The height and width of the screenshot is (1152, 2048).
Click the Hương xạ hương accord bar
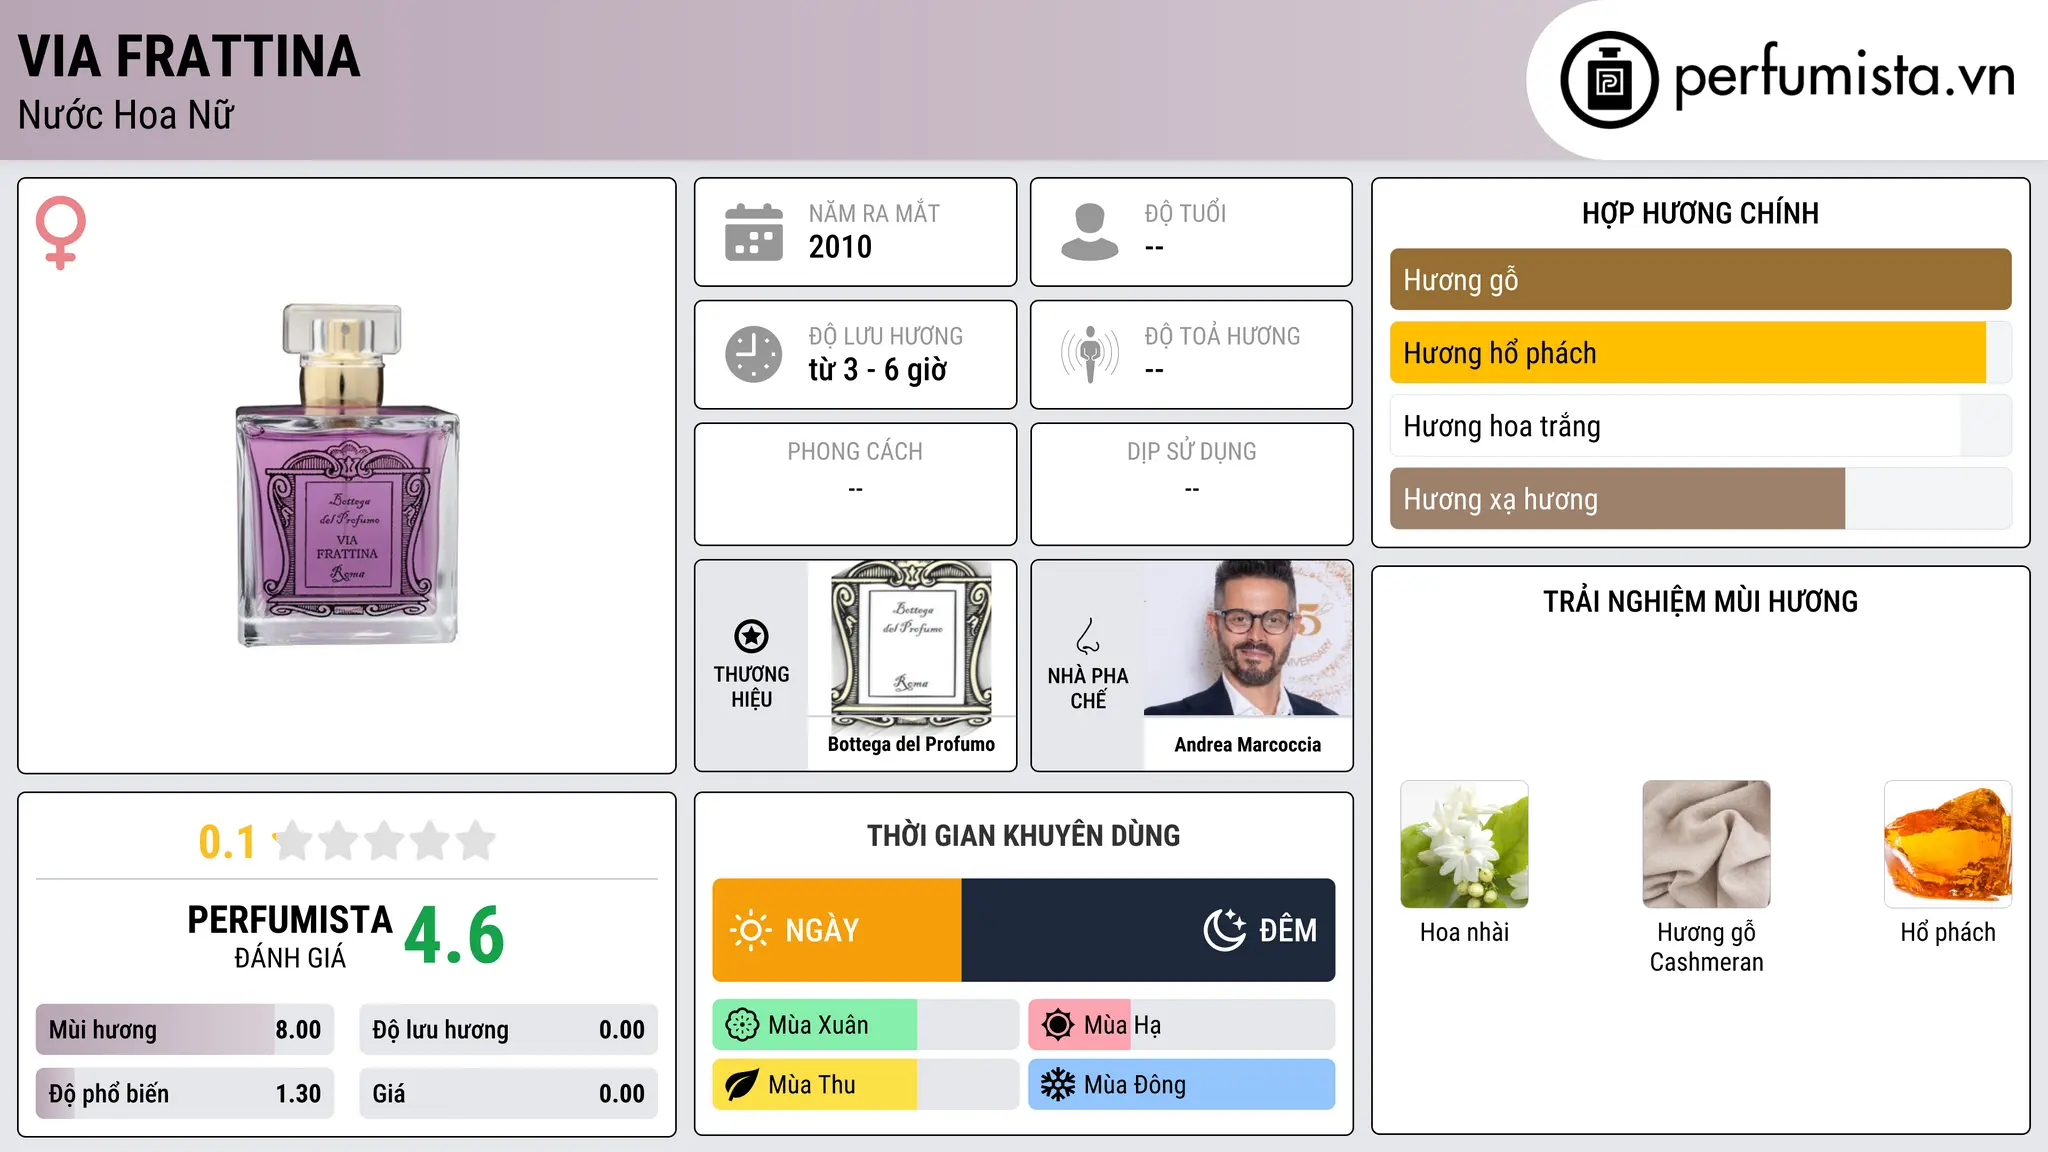coord(1701,499)
